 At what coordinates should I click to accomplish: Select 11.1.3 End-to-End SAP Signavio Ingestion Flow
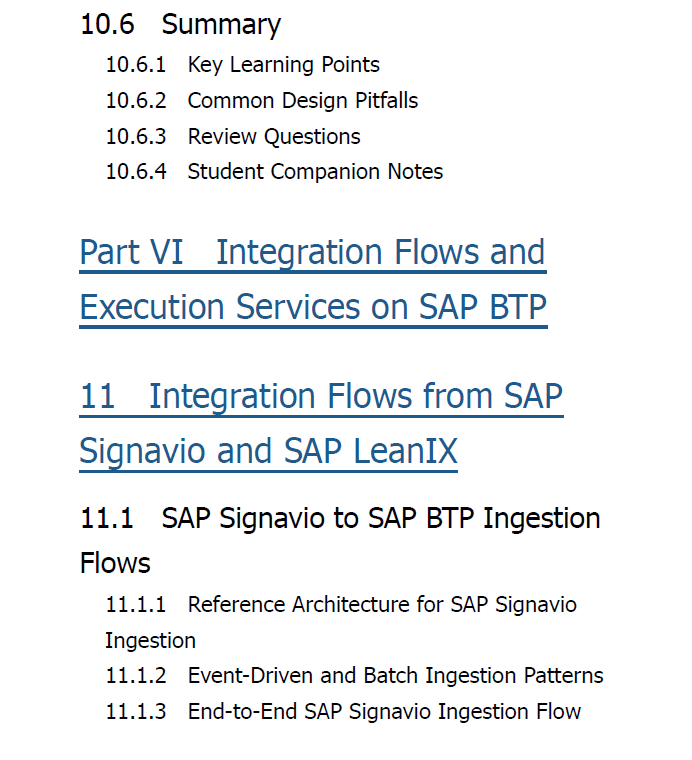[x=343, y=712]
